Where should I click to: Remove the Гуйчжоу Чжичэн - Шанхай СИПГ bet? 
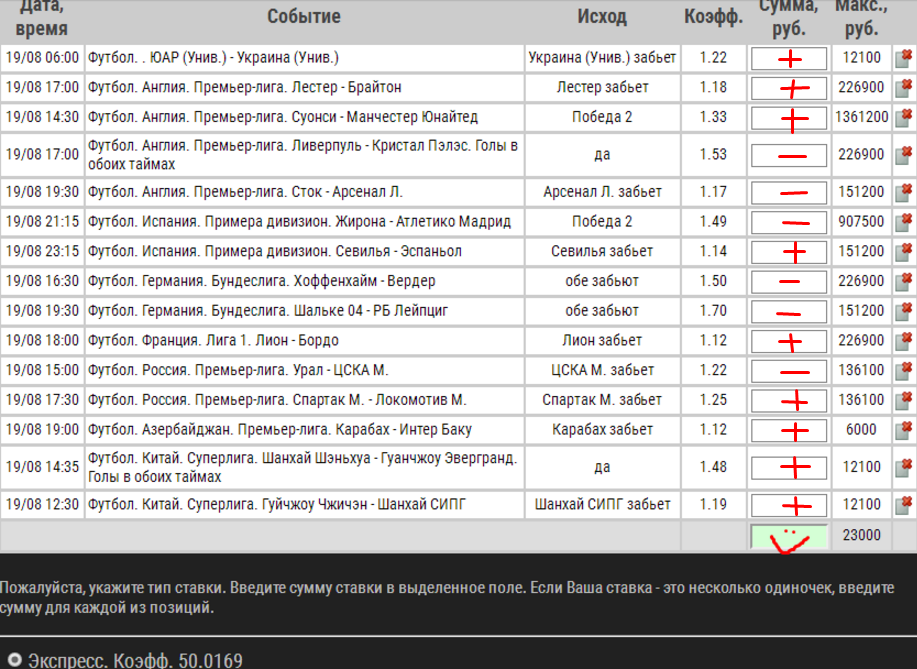904,505
